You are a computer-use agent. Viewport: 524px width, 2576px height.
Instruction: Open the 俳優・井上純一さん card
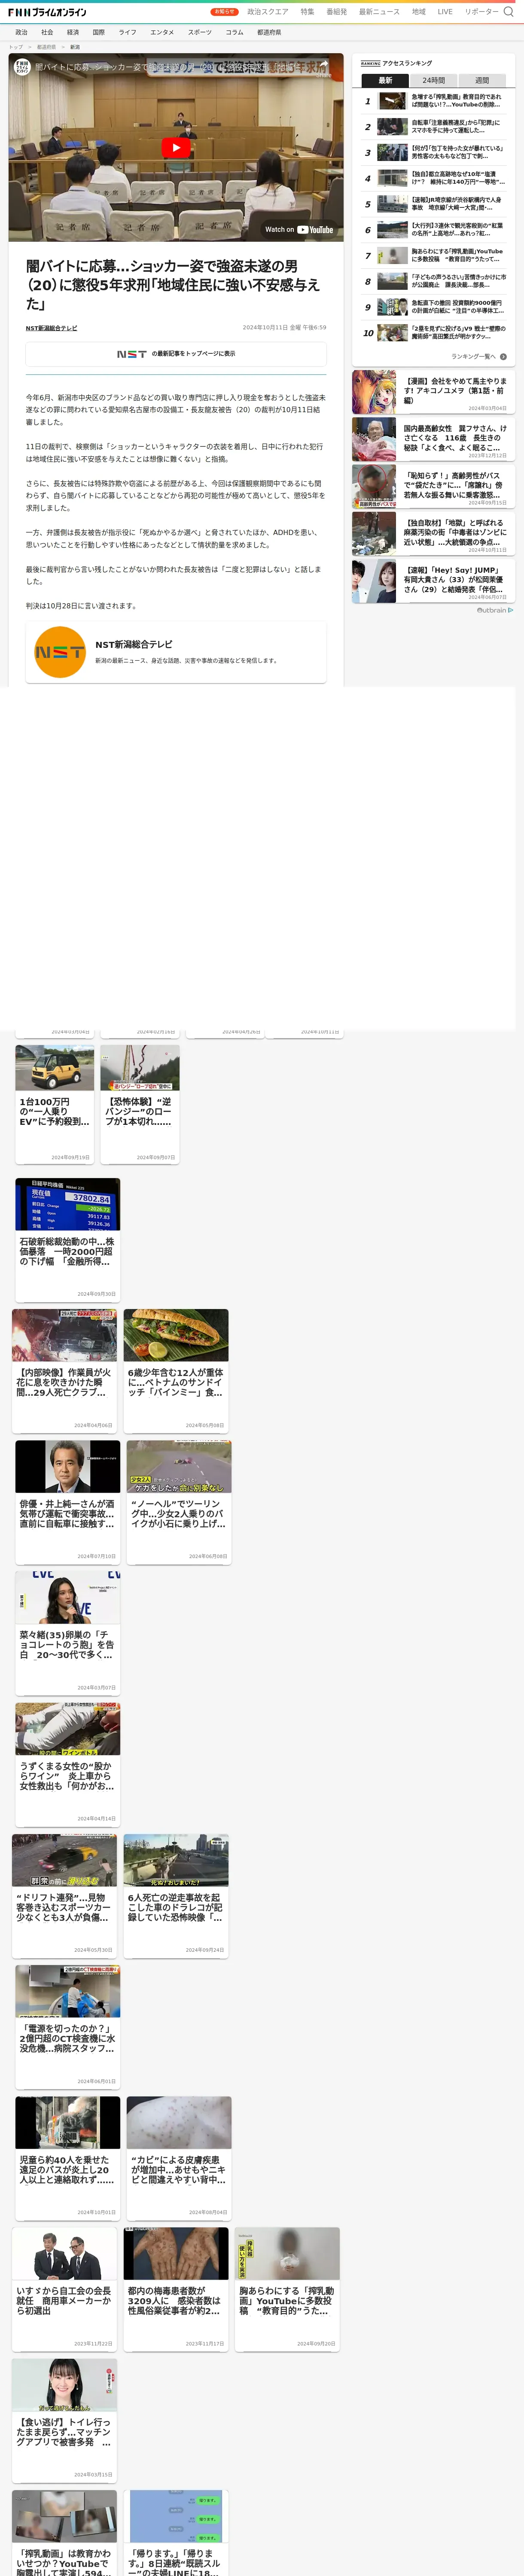pos(68,1501)
